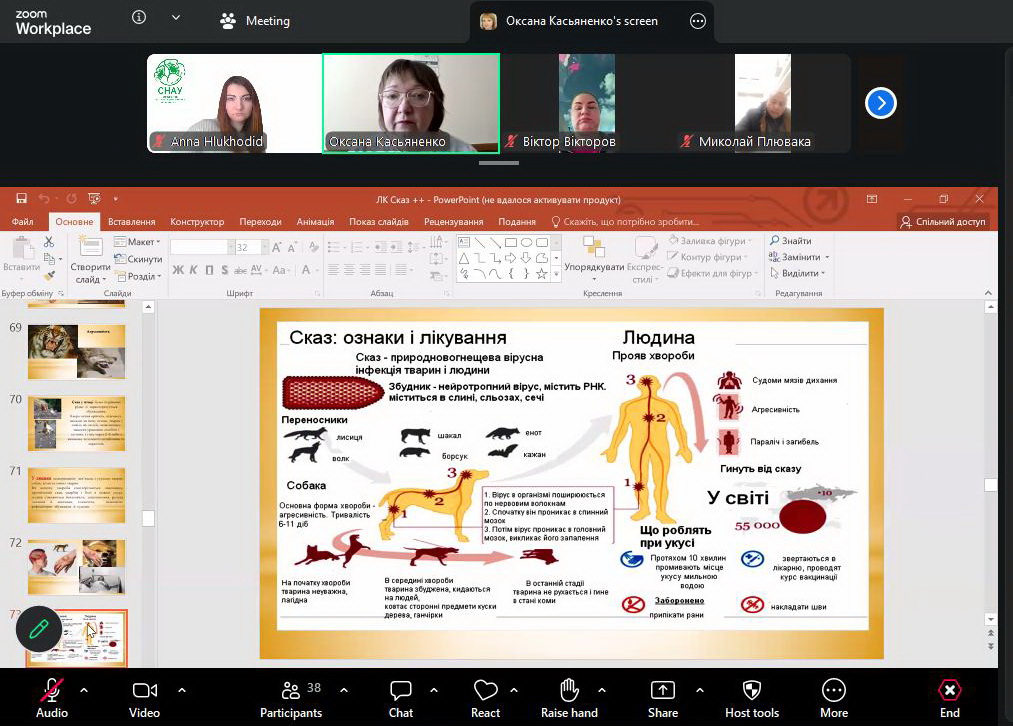Open screen share options for Оксана Касьяненко
The image size is (1013, 726).
698,21
